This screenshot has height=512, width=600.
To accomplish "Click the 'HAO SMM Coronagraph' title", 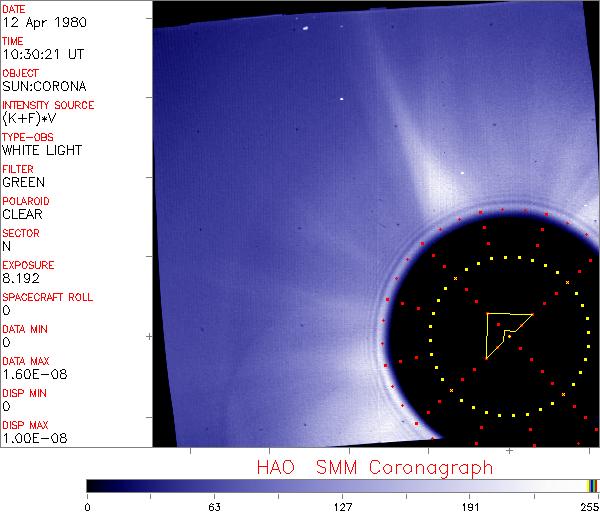I will pos(374,467).
